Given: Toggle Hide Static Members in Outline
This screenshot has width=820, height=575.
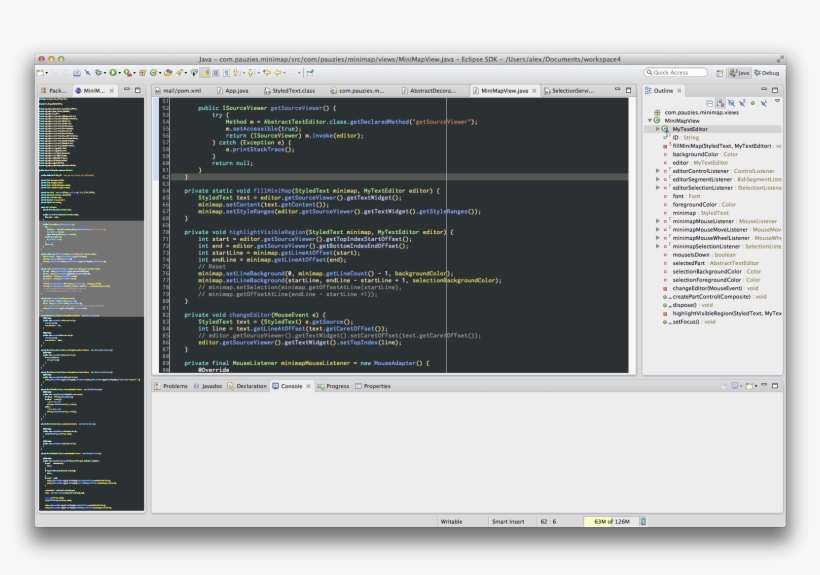Looking at the screenshot, I should (741, 103).
